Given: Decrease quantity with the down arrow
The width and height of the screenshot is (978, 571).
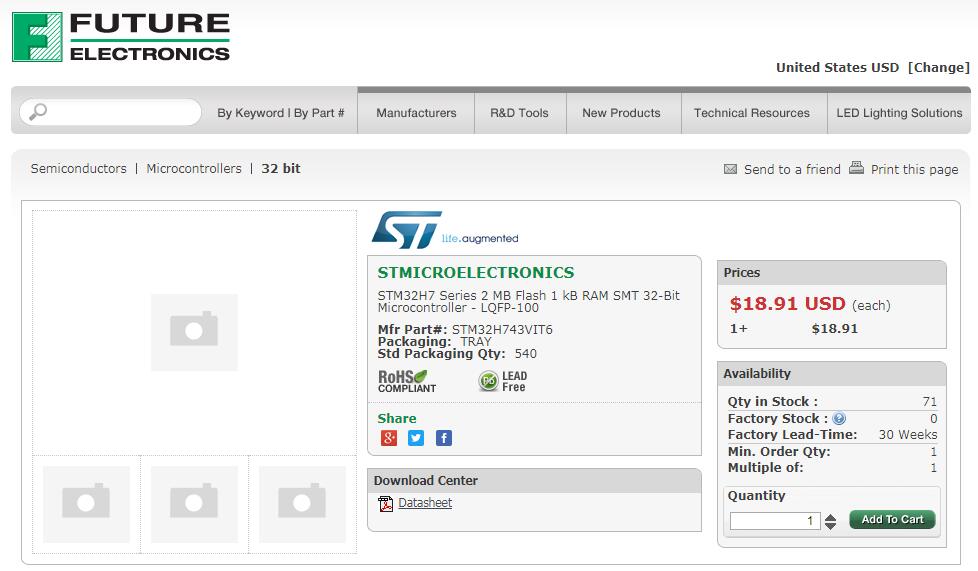Looking at the screenshot, I should 830,526.
